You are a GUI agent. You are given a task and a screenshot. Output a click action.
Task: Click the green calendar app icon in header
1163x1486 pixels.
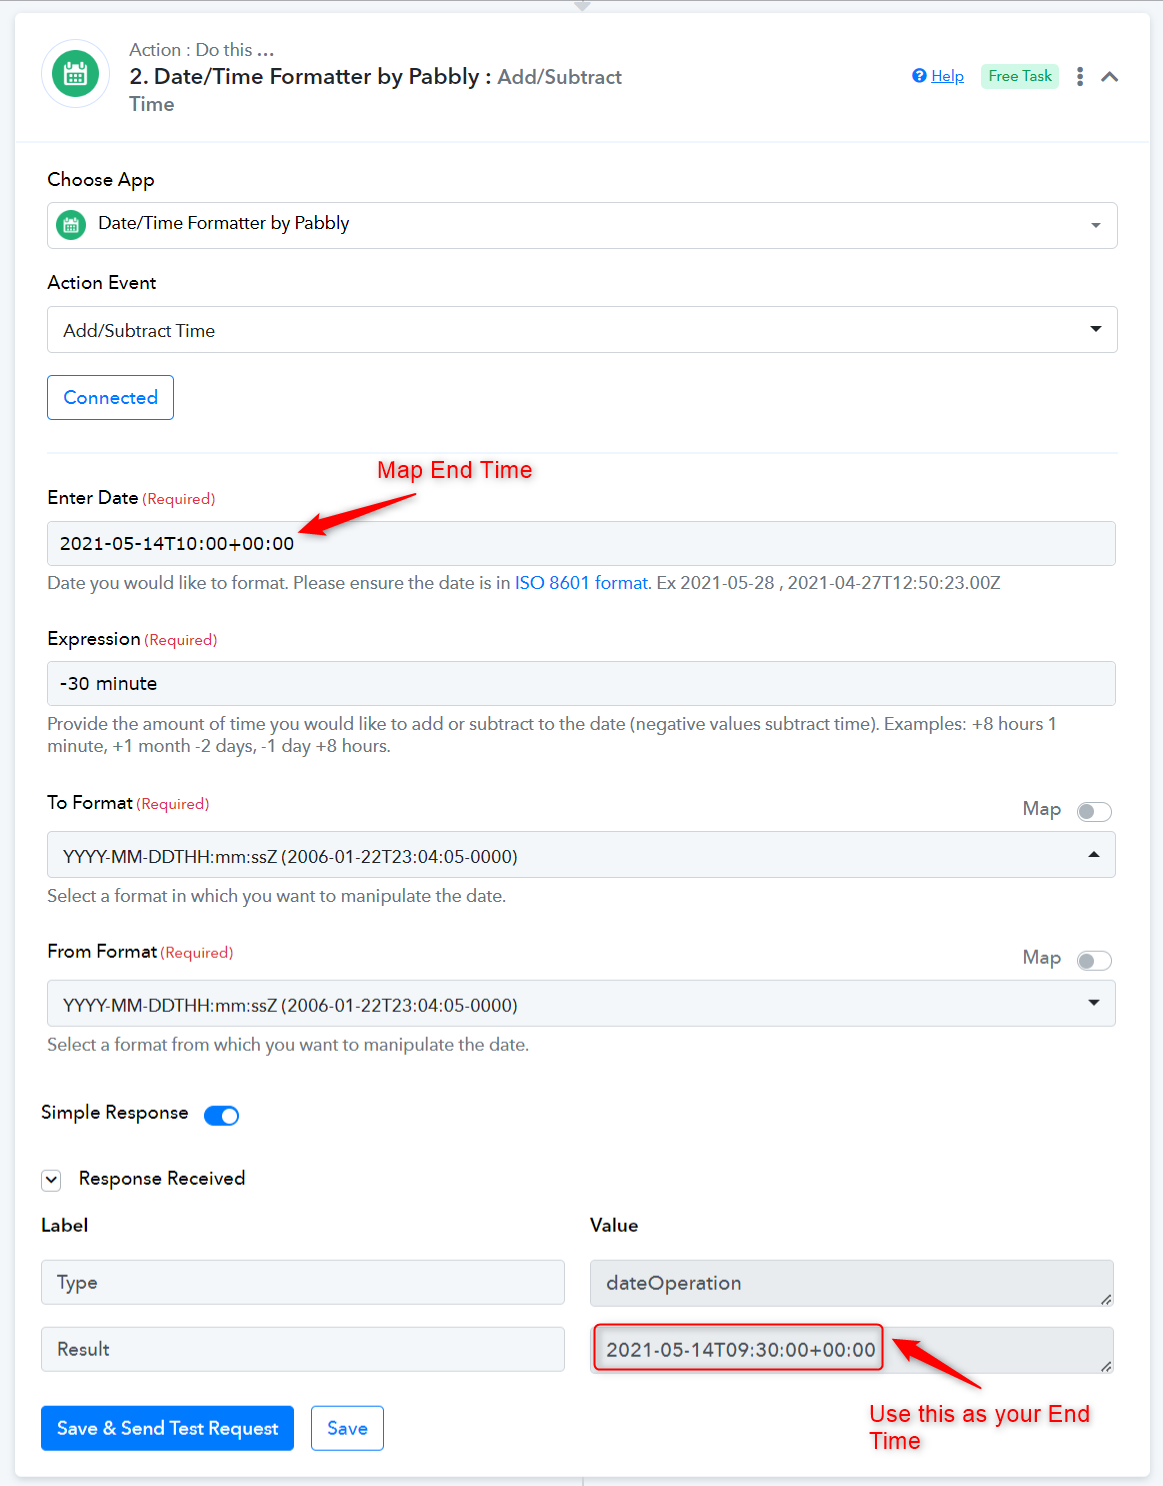point(75,74)
